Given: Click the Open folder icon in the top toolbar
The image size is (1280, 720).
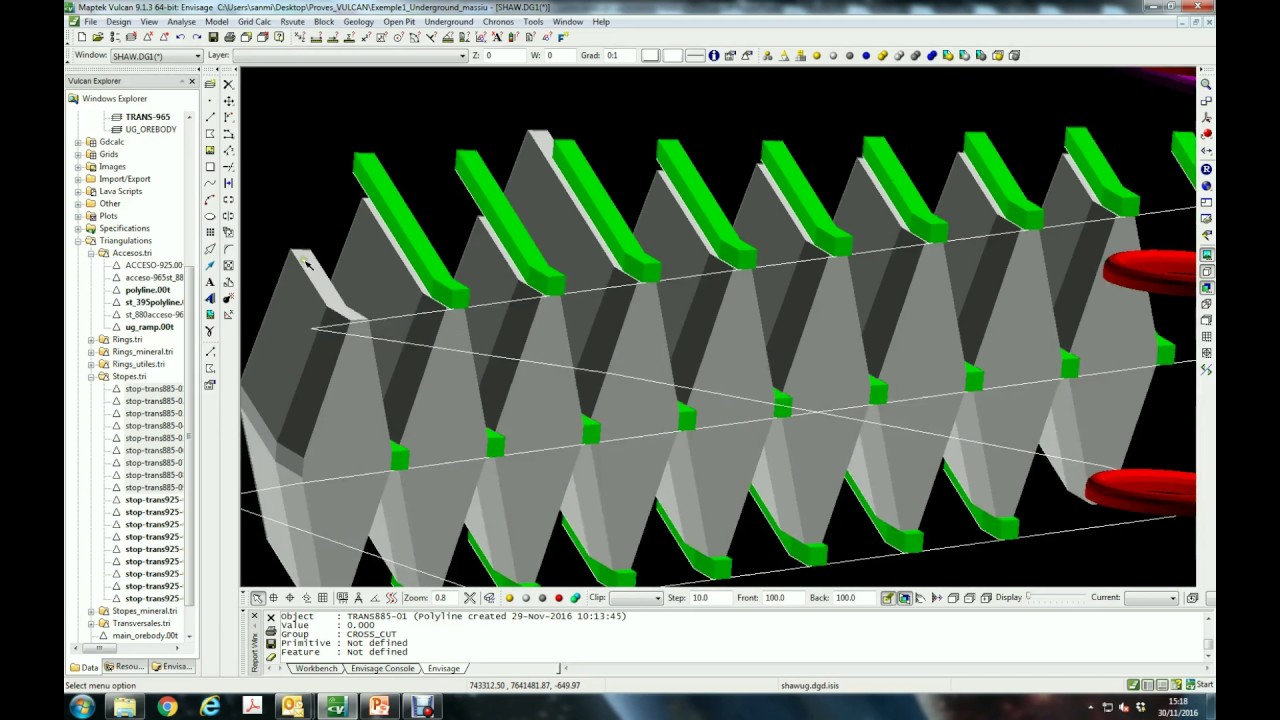Looking at the screenshot, I should point(98,37).
